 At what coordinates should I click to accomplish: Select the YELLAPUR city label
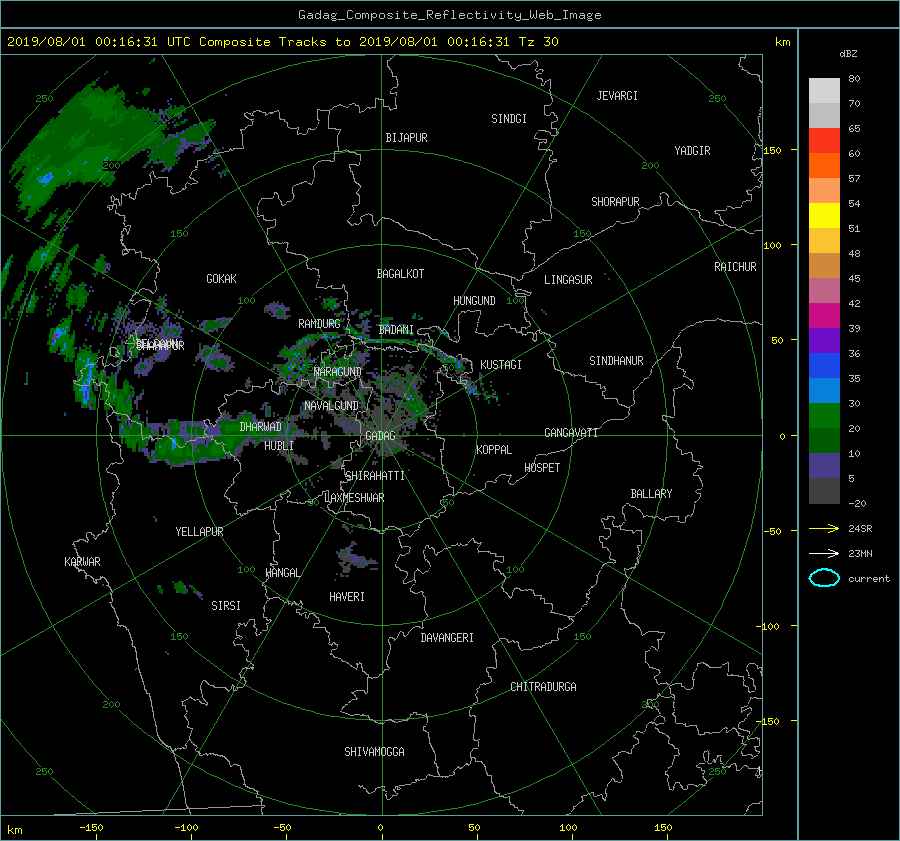click(x=199, y=532)
